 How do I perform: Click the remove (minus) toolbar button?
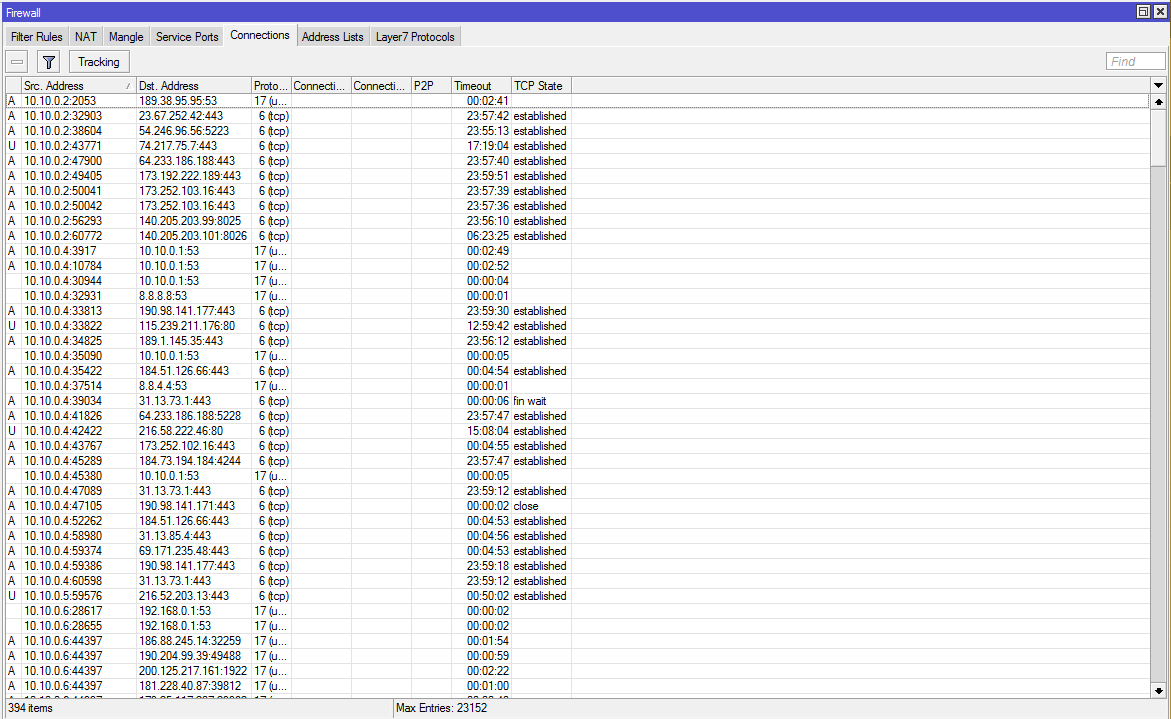[17, 62]
